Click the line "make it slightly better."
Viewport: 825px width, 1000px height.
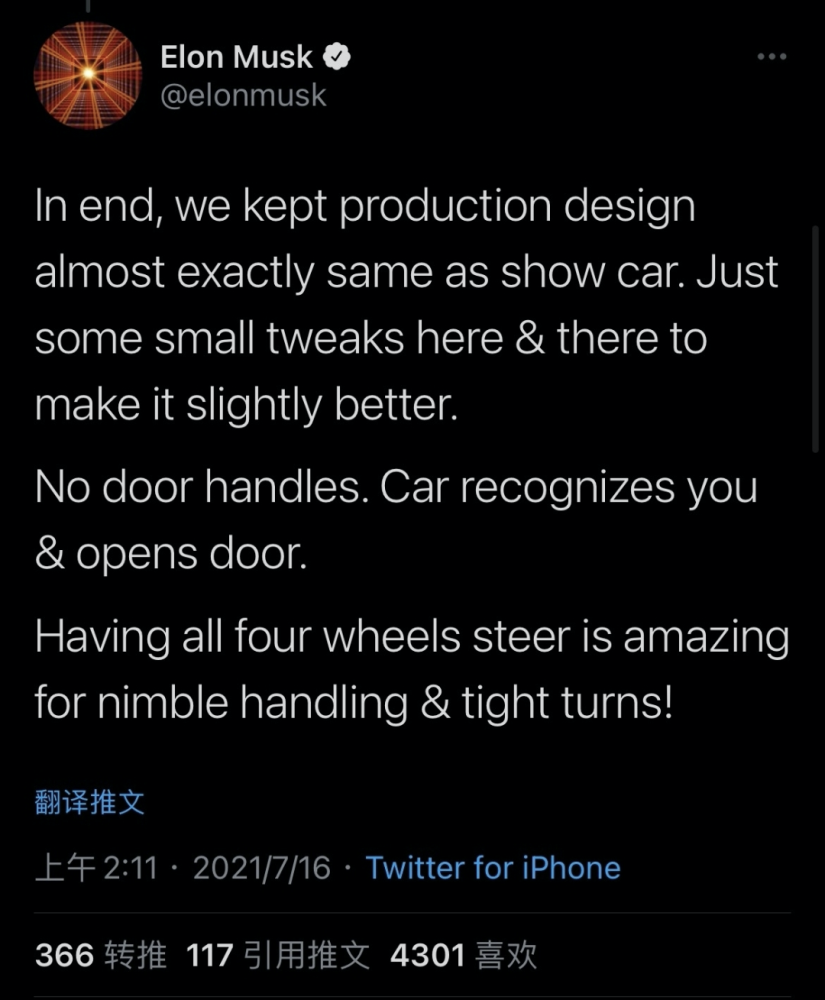(246, 405)
